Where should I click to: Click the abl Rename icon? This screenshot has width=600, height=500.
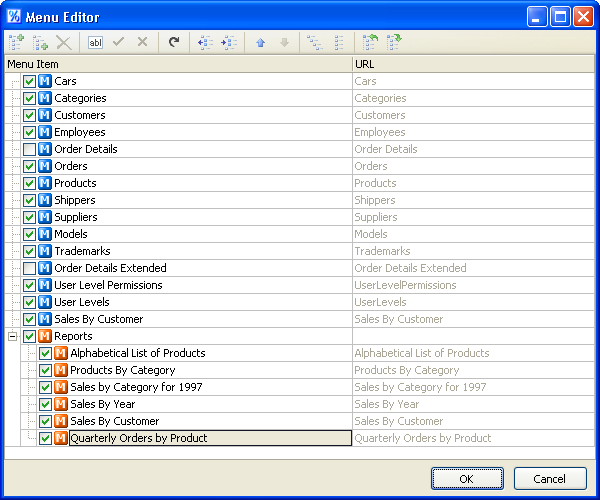(x=95, y=42)
